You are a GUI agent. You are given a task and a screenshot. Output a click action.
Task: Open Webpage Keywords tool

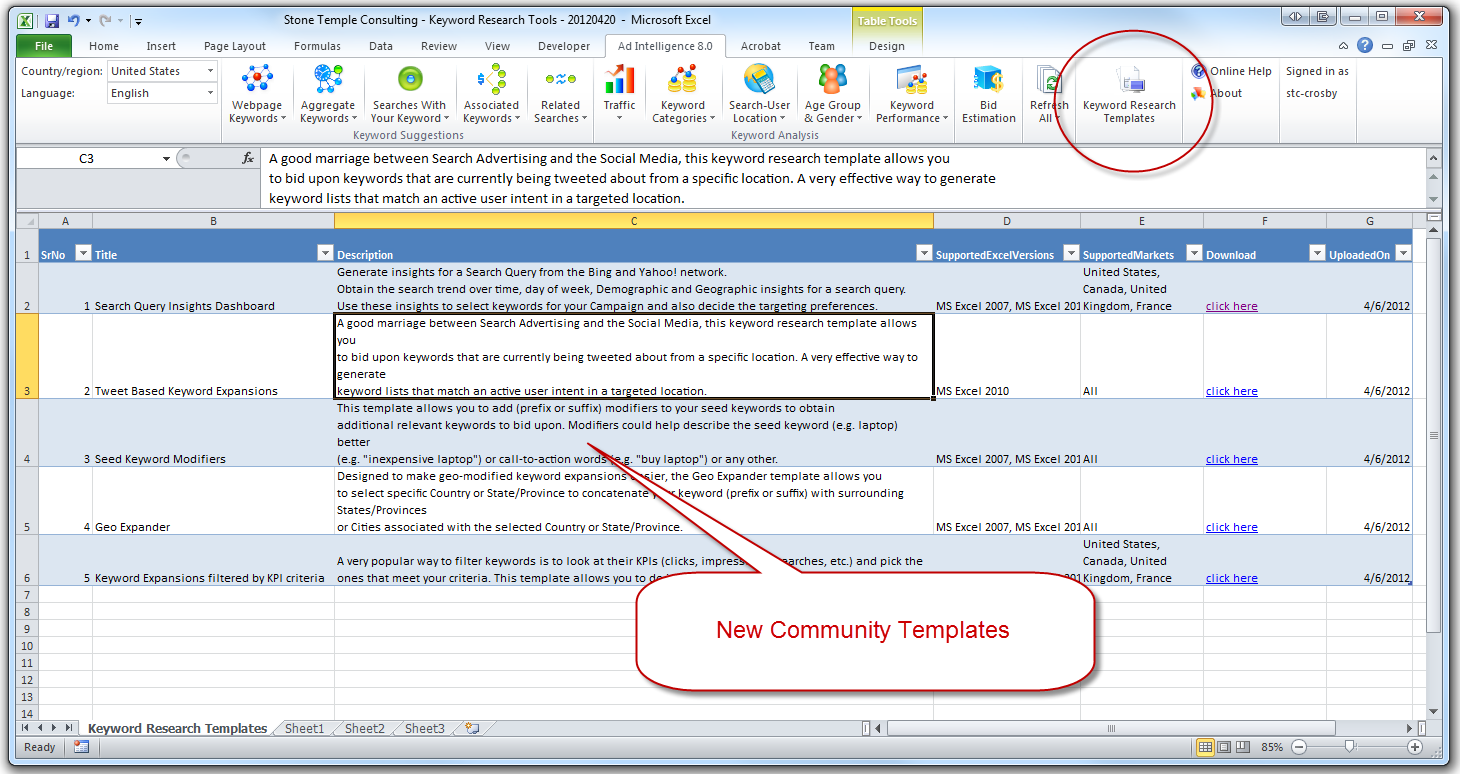pos(257,94)
